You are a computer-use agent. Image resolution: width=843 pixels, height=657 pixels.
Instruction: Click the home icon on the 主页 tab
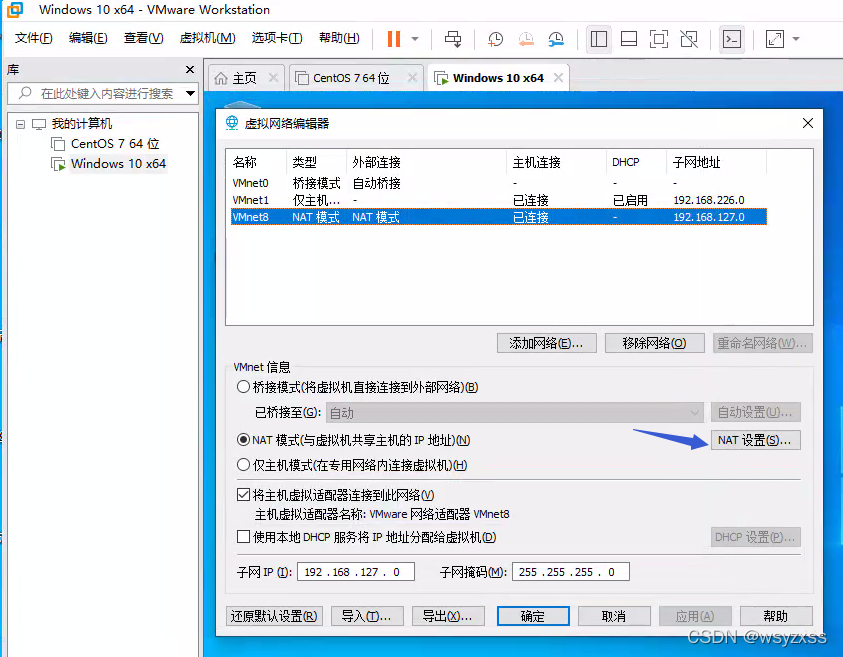(x=221, y=78)
